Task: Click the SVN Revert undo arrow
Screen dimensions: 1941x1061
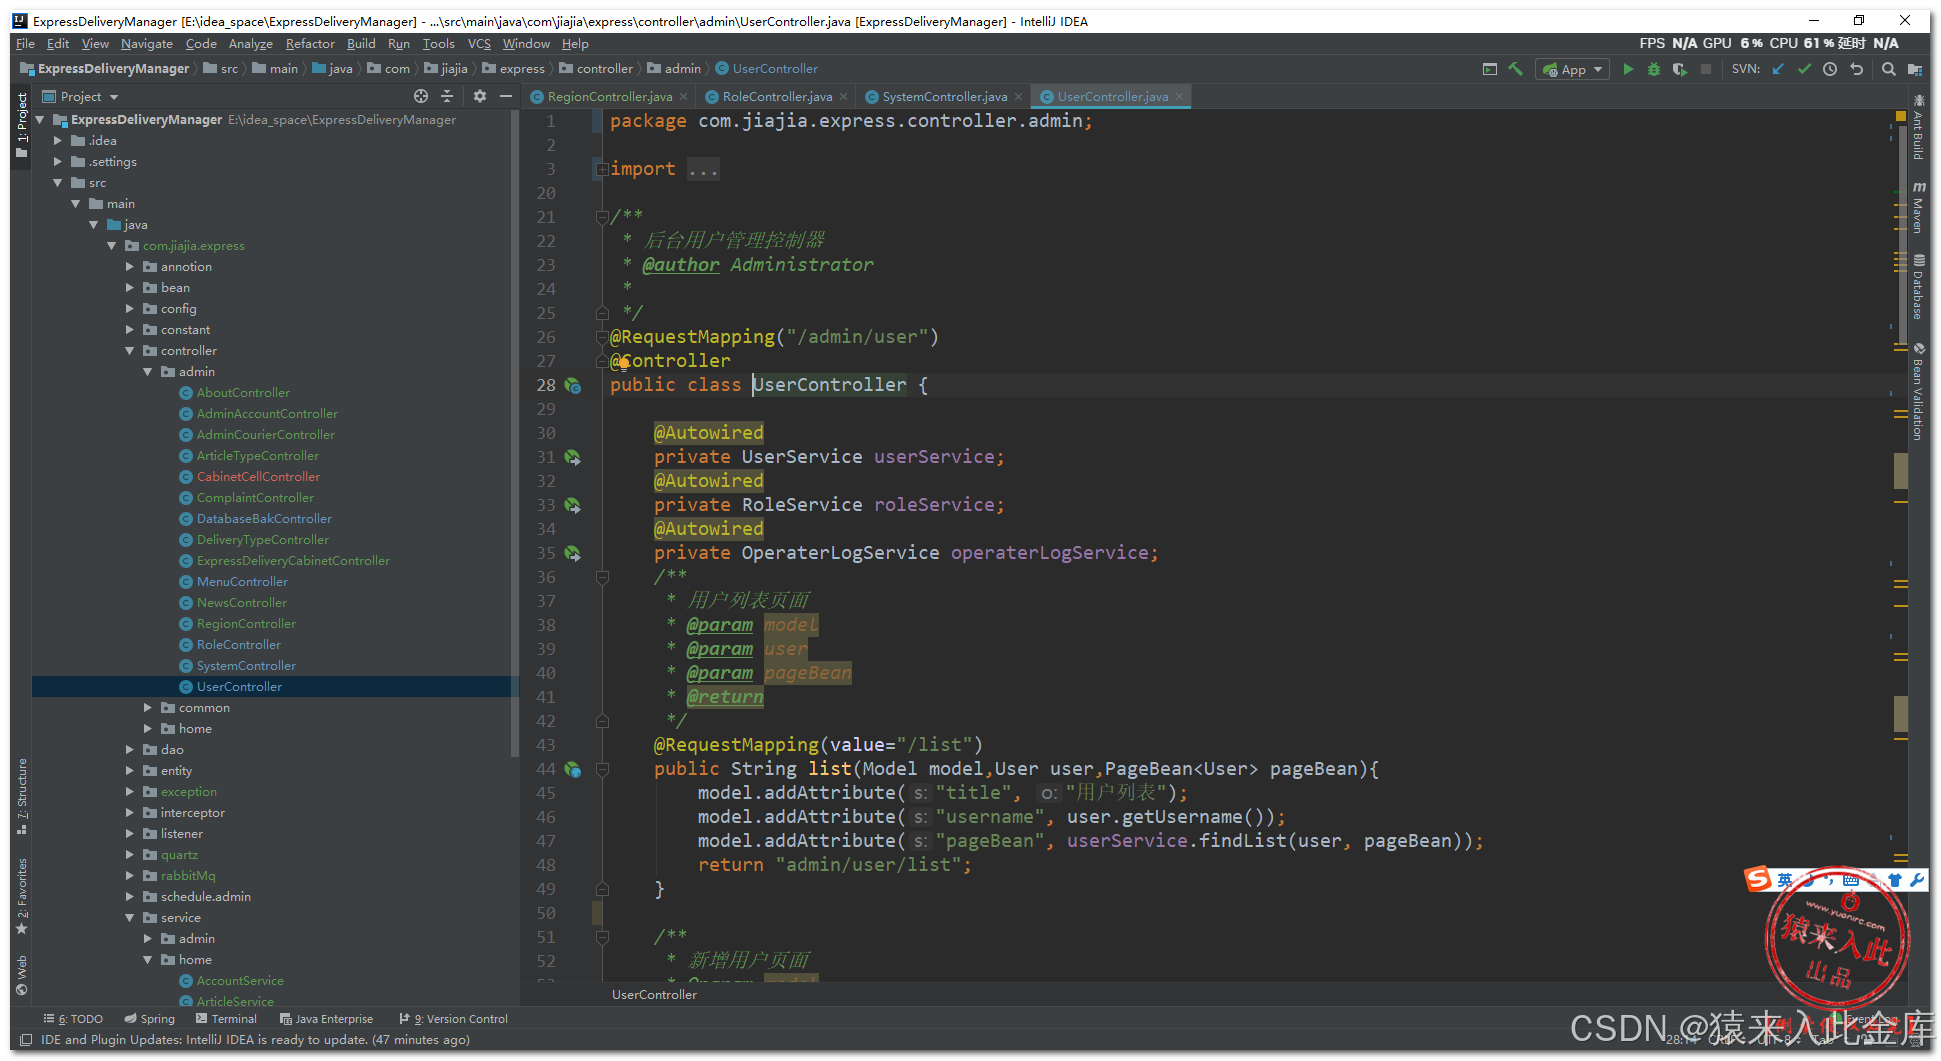Action: 1857,69
